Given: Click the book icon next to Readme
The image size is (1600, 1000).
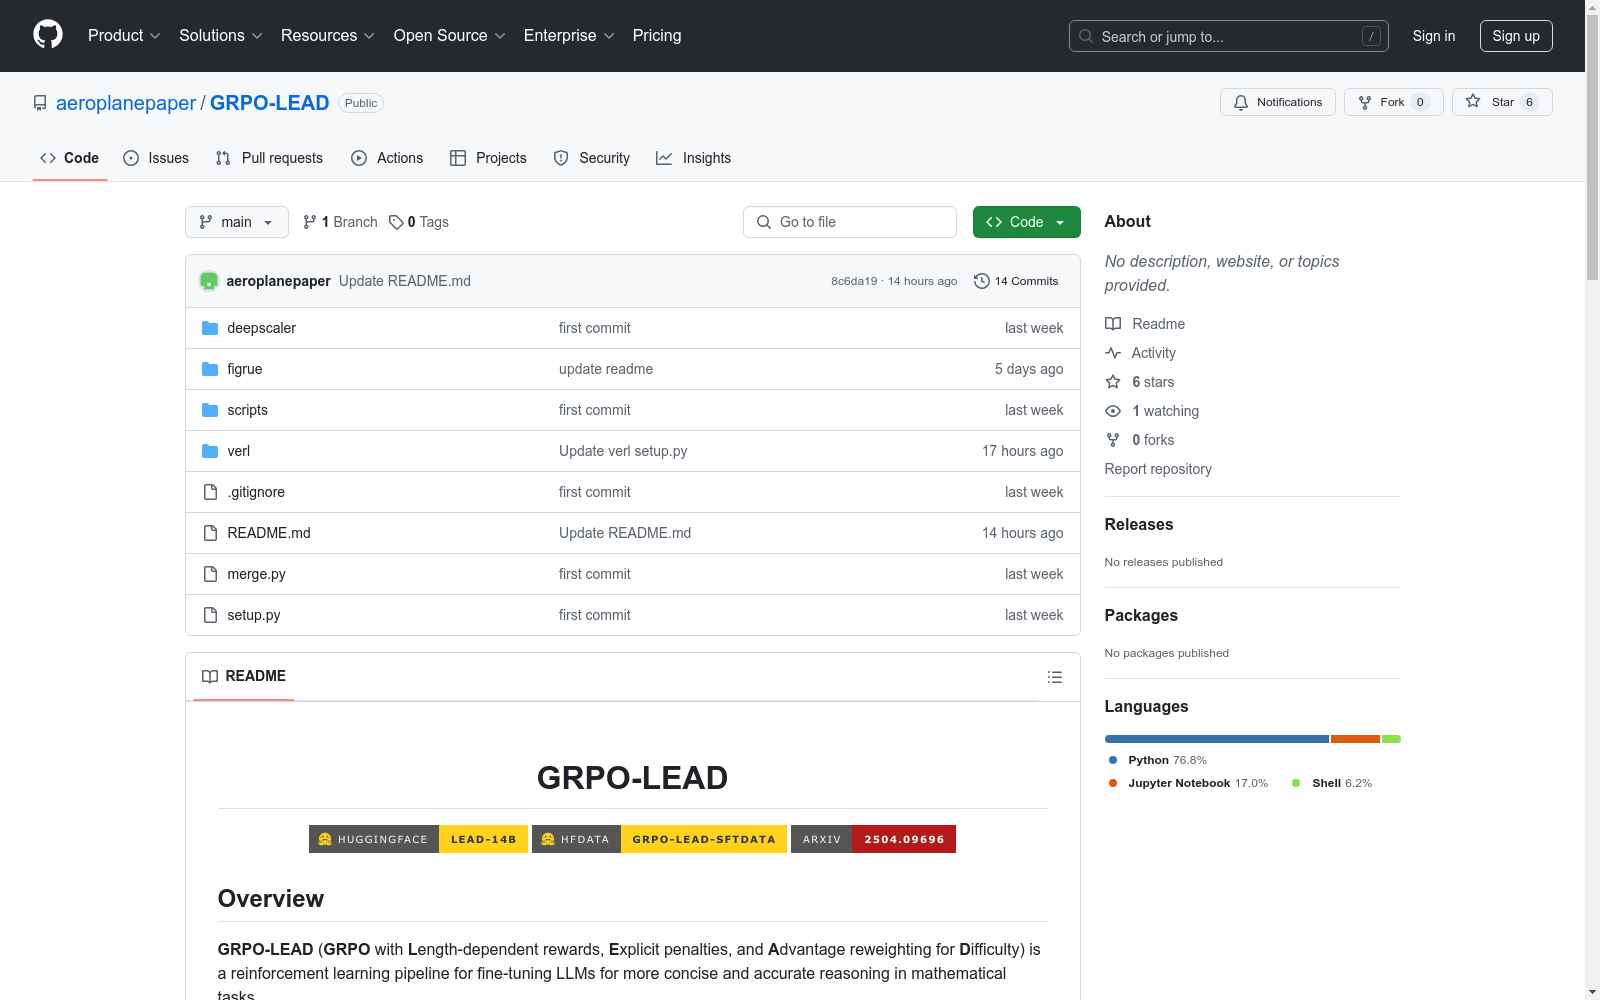Looking at the screenshot, I should (x=1113, y=324).
